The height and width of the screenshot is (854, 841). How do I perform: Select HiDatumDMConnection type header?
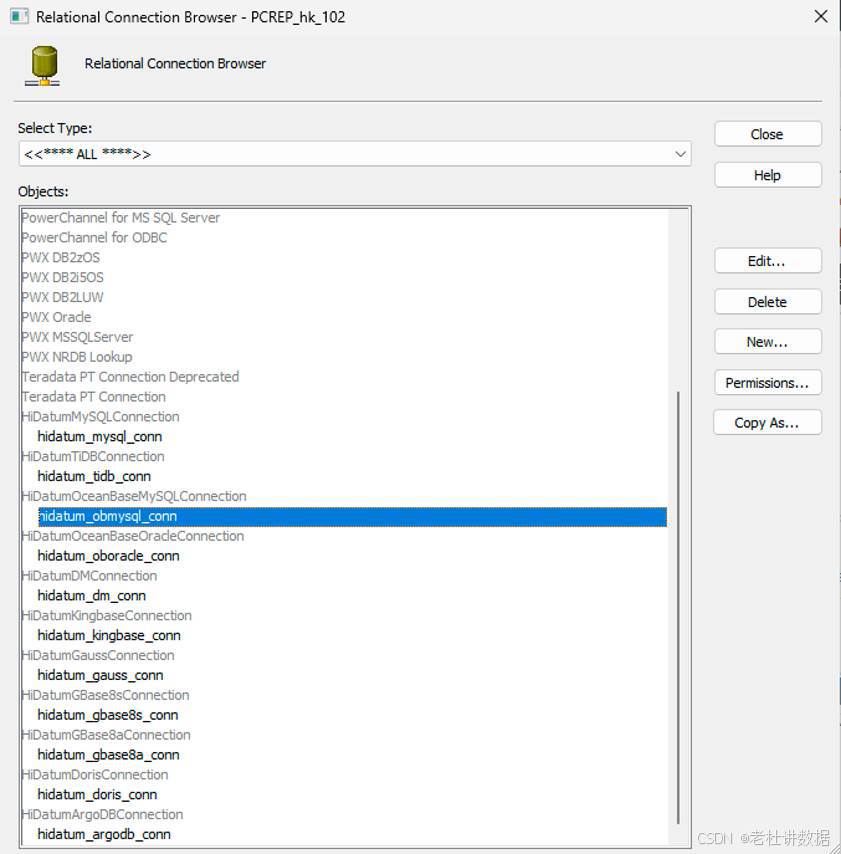tap(89, 576)
